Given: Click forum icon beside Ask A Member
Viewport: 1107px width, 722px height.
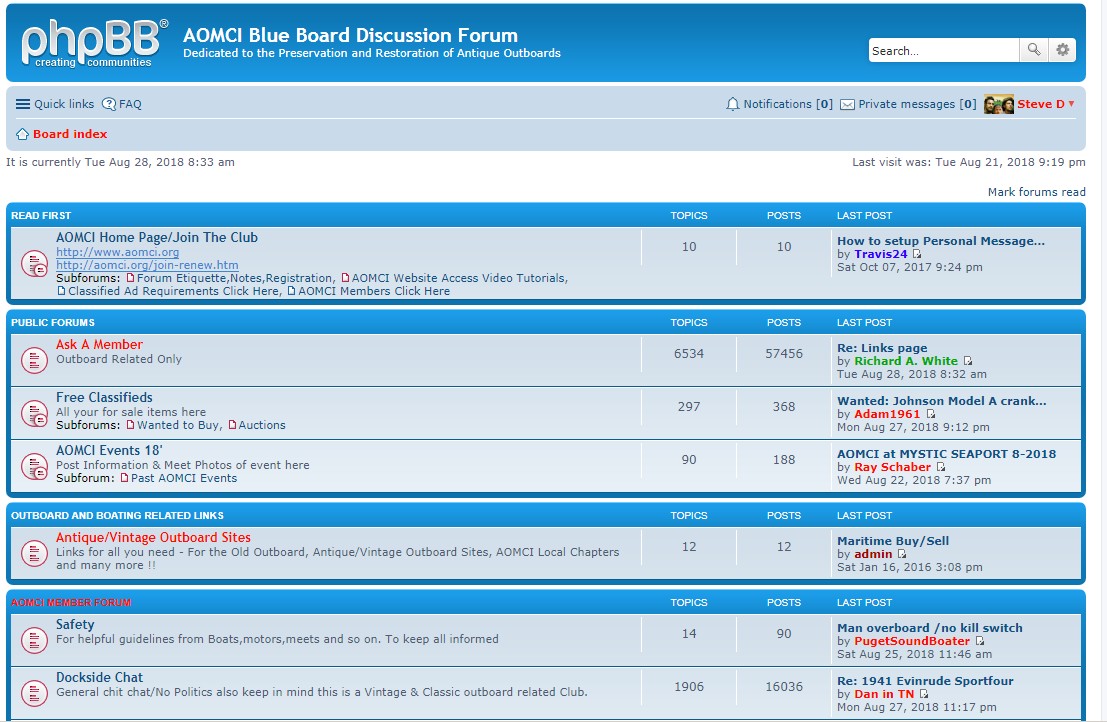Looking at the screenshot, I should click(34, 360).
